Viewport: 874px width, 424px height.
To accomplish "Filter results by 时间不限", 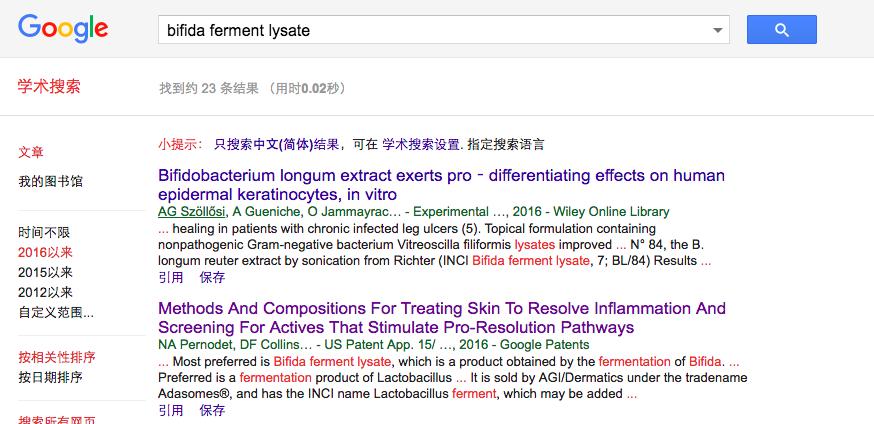I will (x=44, y=232).
